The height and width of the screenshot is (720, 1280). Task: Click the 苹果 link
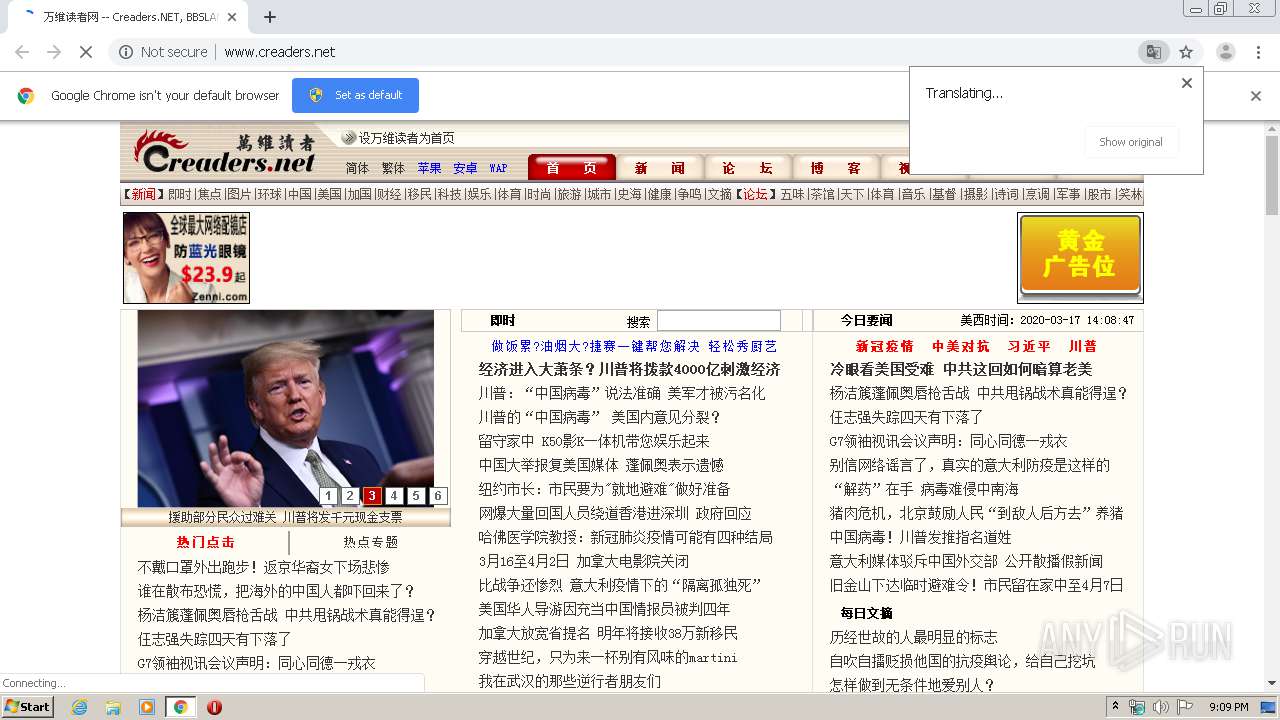(429, 168)
